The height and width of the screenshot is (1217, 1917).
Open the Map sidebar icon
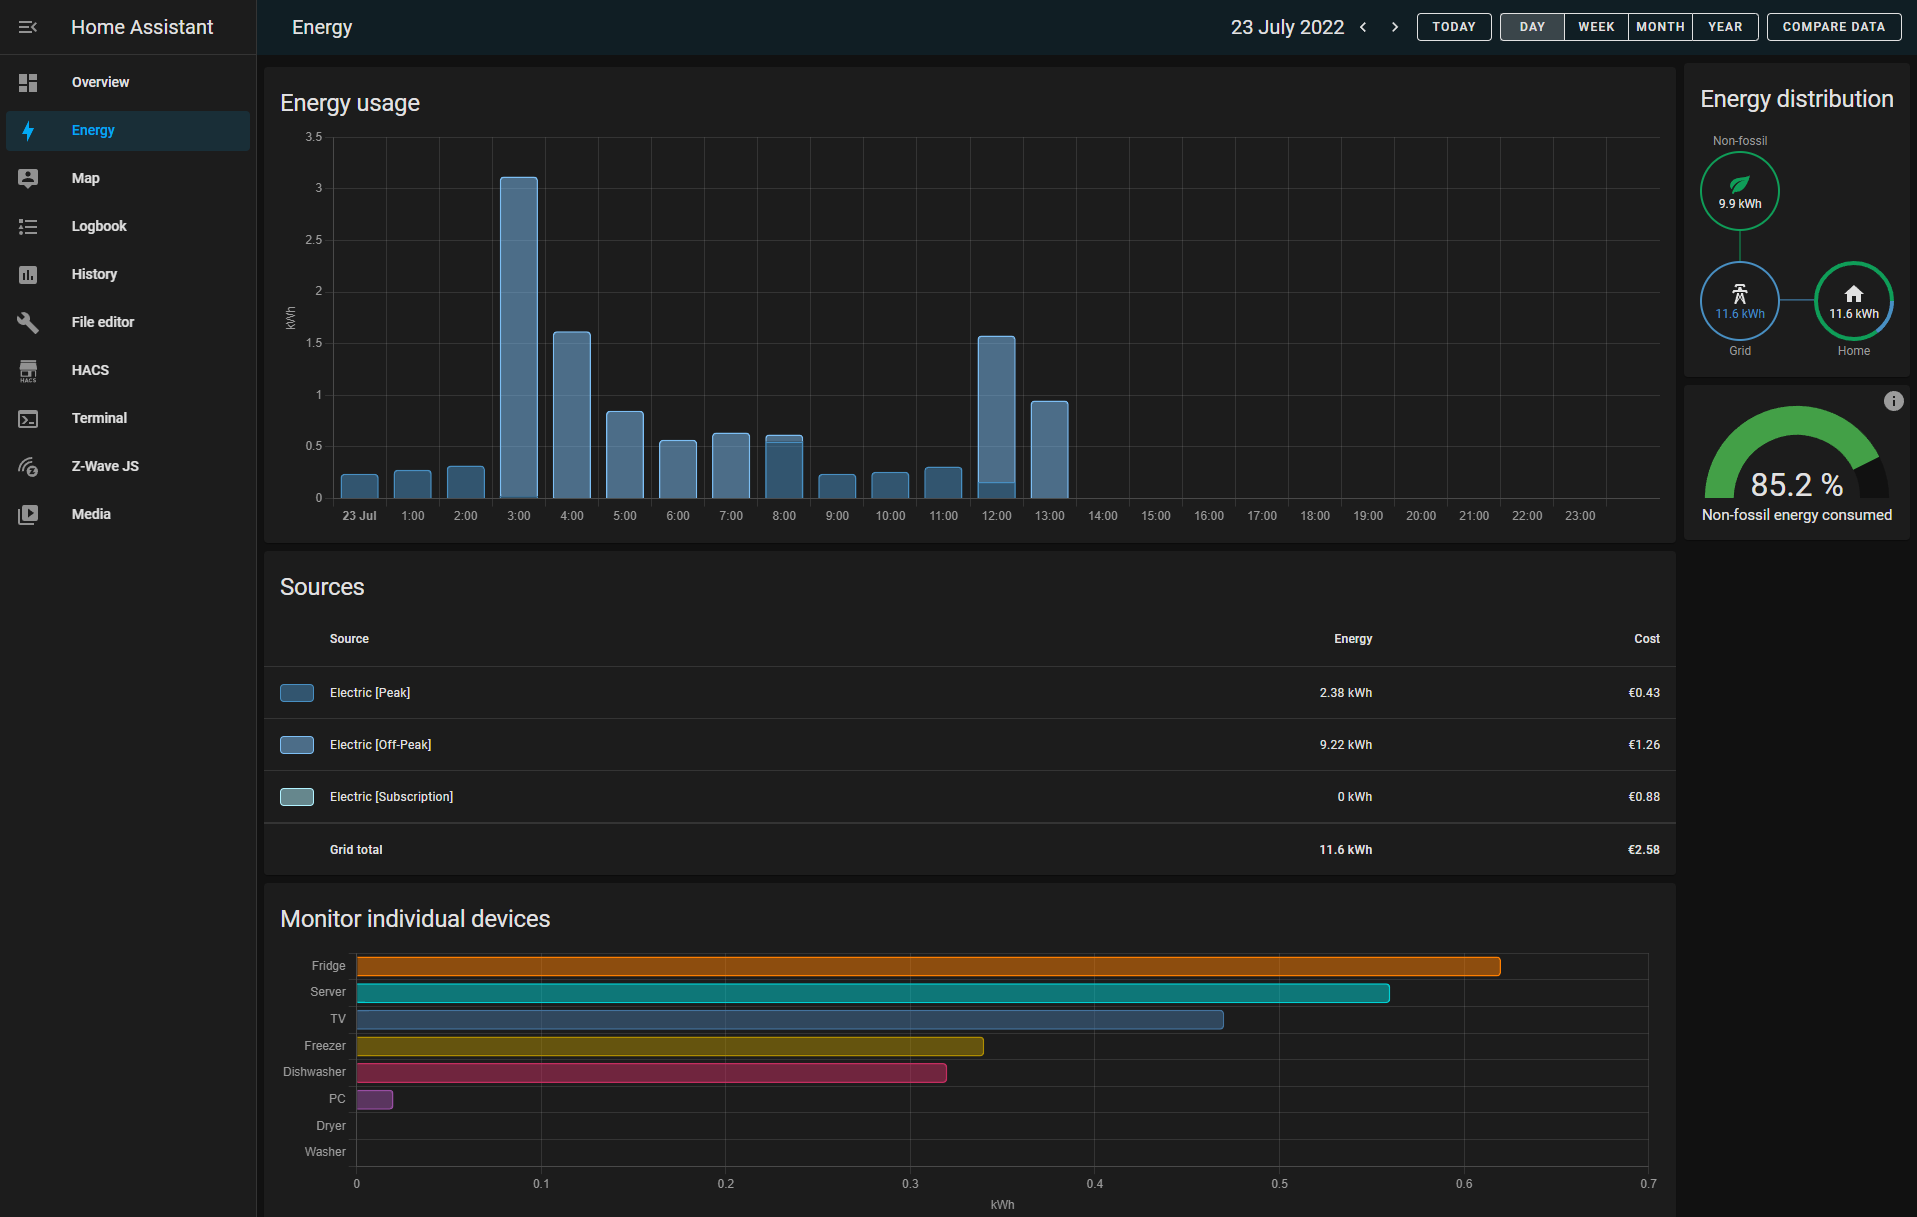pos(28,178)
